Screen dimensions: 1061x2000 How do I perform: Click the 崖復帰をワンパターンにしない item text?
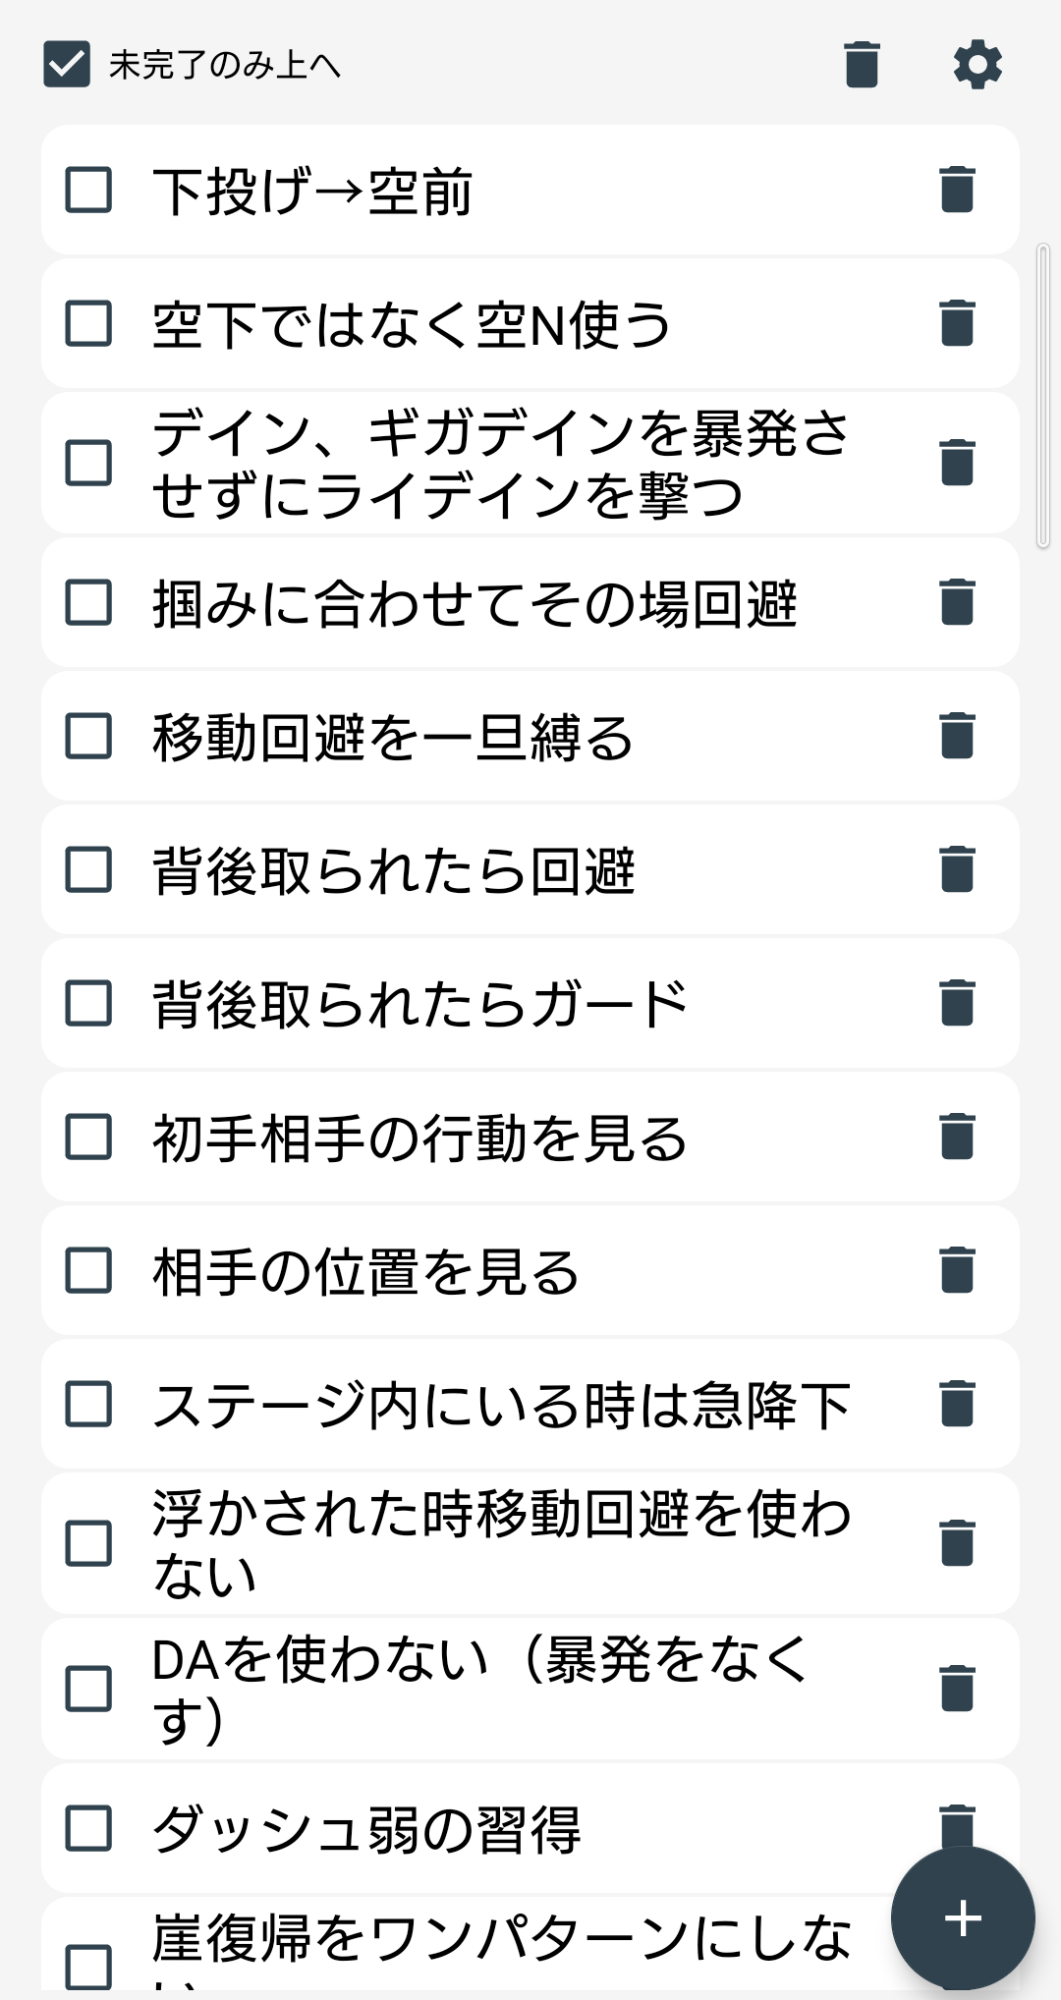click(500, 1940)
